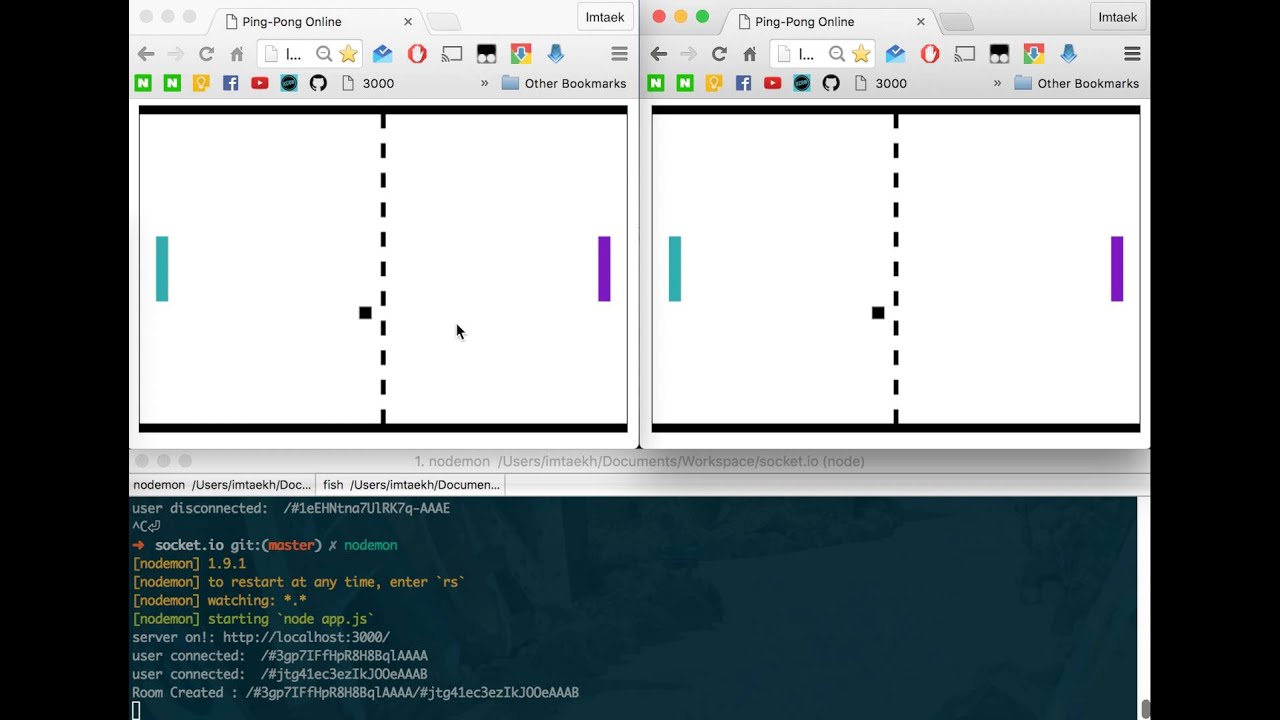Click the black ball in right game
The image size is (1280, 720).
[878, 313]
